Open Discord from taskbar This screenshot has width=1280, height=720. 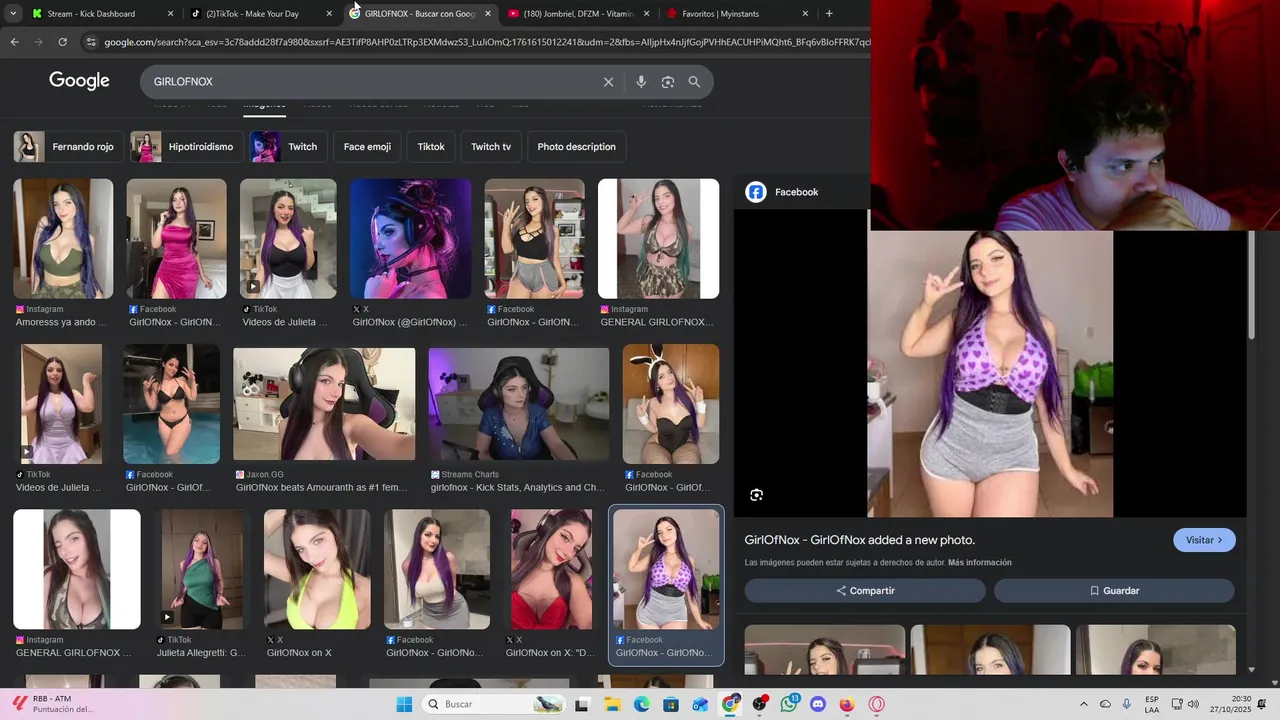pos(818,704)
